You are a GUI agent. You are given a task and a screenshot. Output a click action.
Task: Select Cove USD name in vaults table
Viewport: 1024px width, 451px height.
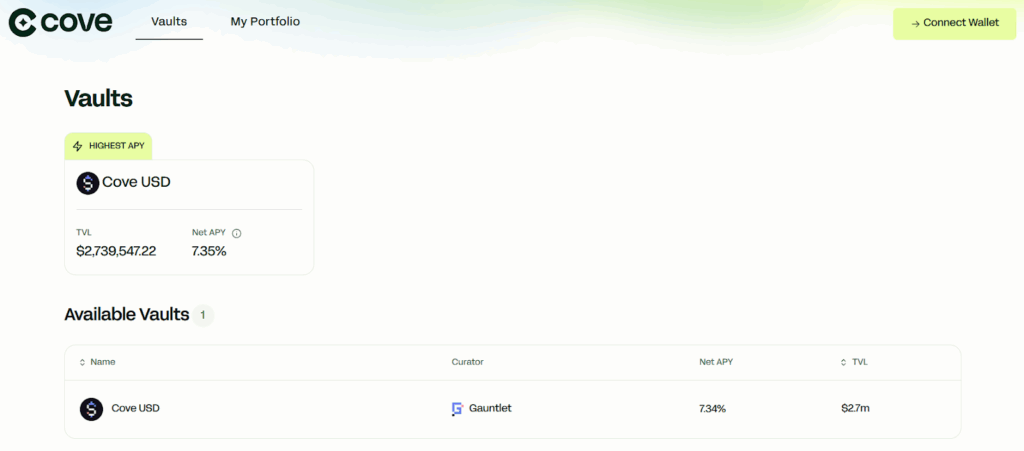click(x=135, y=408)
